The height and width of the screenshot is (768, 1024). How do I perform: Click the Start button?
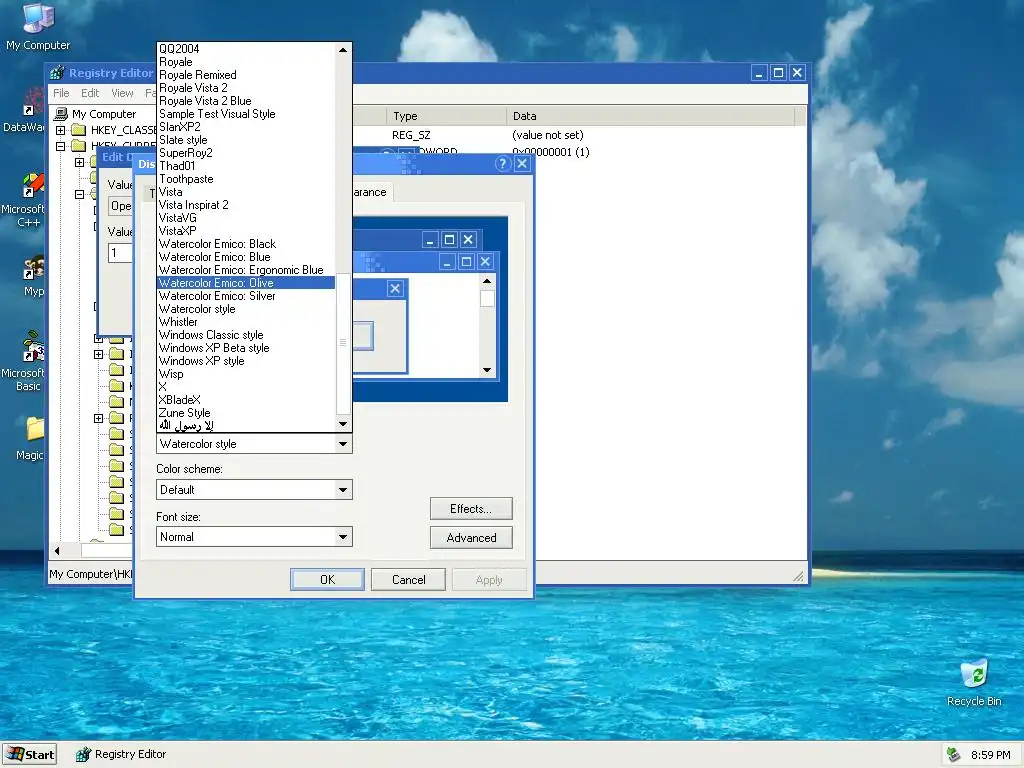click(29, 754)
